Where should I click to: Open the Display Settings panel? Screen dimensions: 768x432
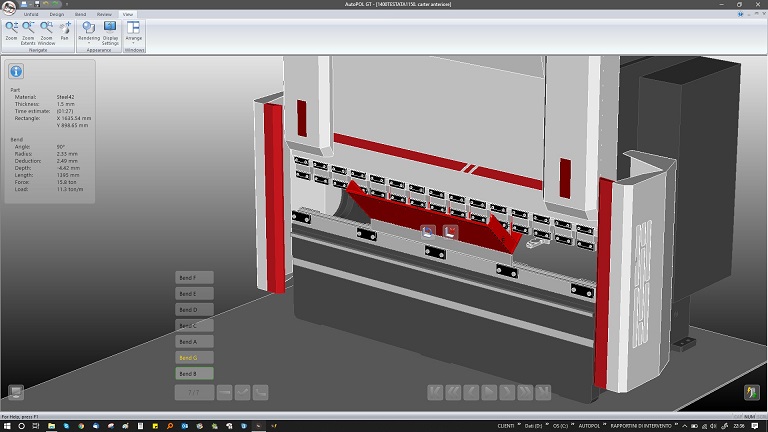tap(110, 31)
